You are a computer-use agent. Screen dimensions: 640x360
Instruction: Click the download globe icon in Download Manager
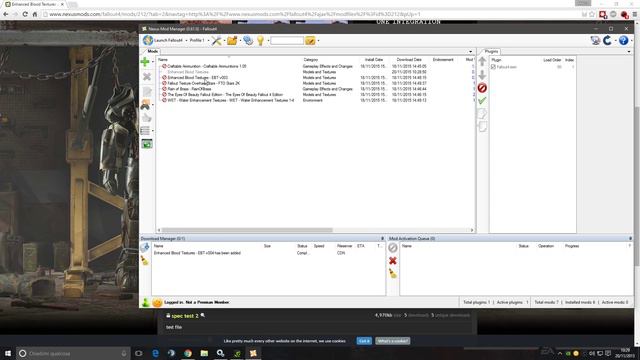(x=145, y=247)
